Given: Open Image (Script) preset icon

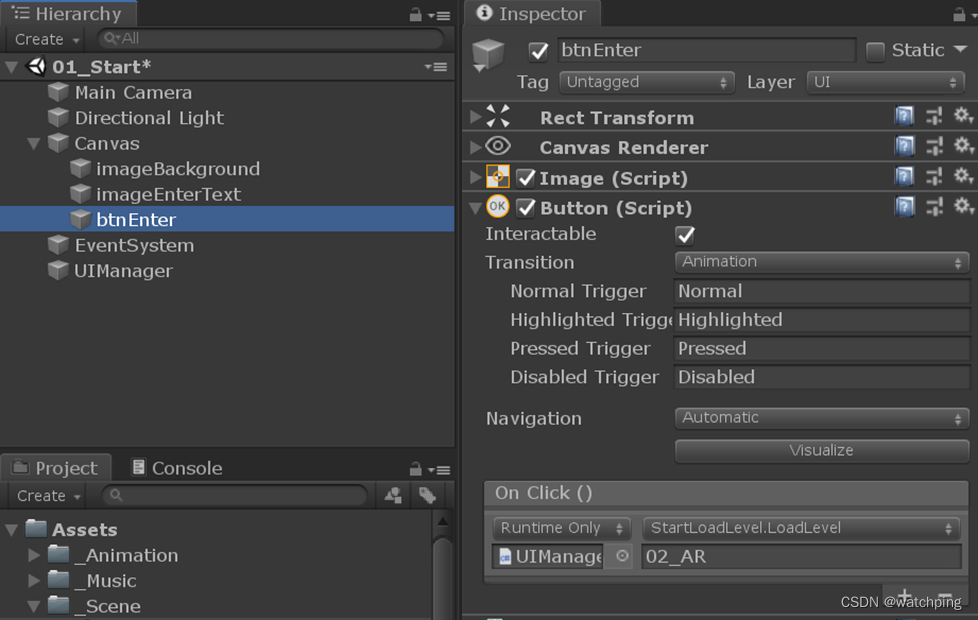Looking at the screenshot, I should click(934, 177).
